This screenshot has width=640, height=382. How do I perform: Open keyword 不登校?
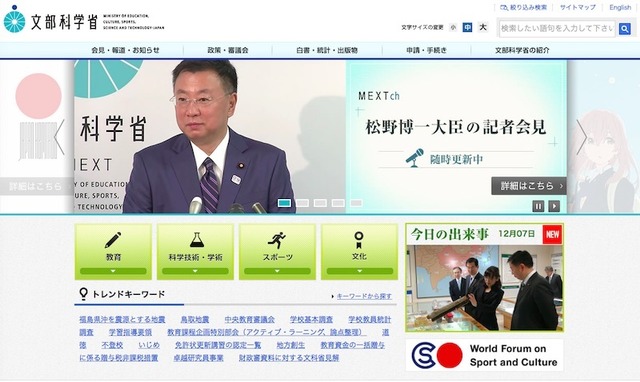click(x=112, y=345)
